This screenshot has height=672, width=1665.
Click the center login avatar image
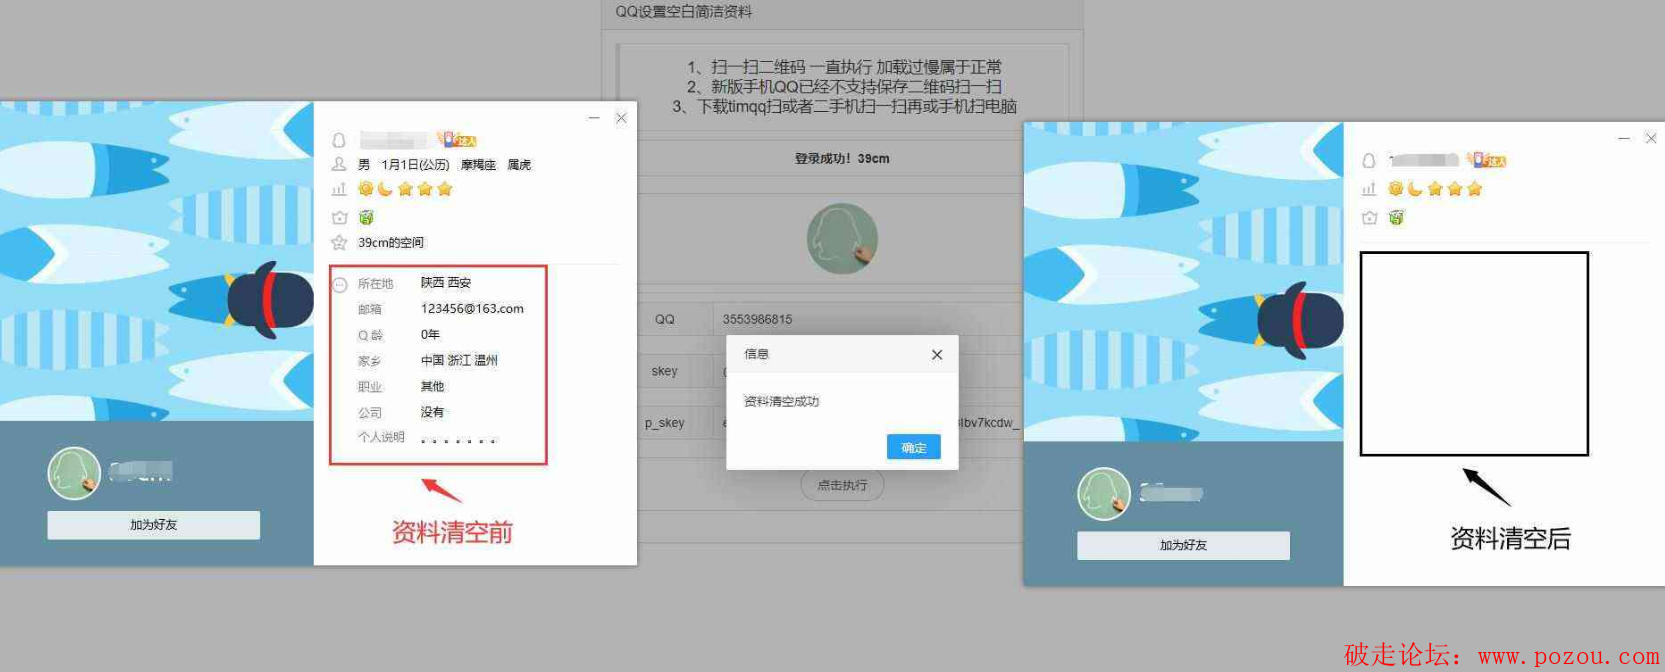pyautogui.click(x=842, y=238)
